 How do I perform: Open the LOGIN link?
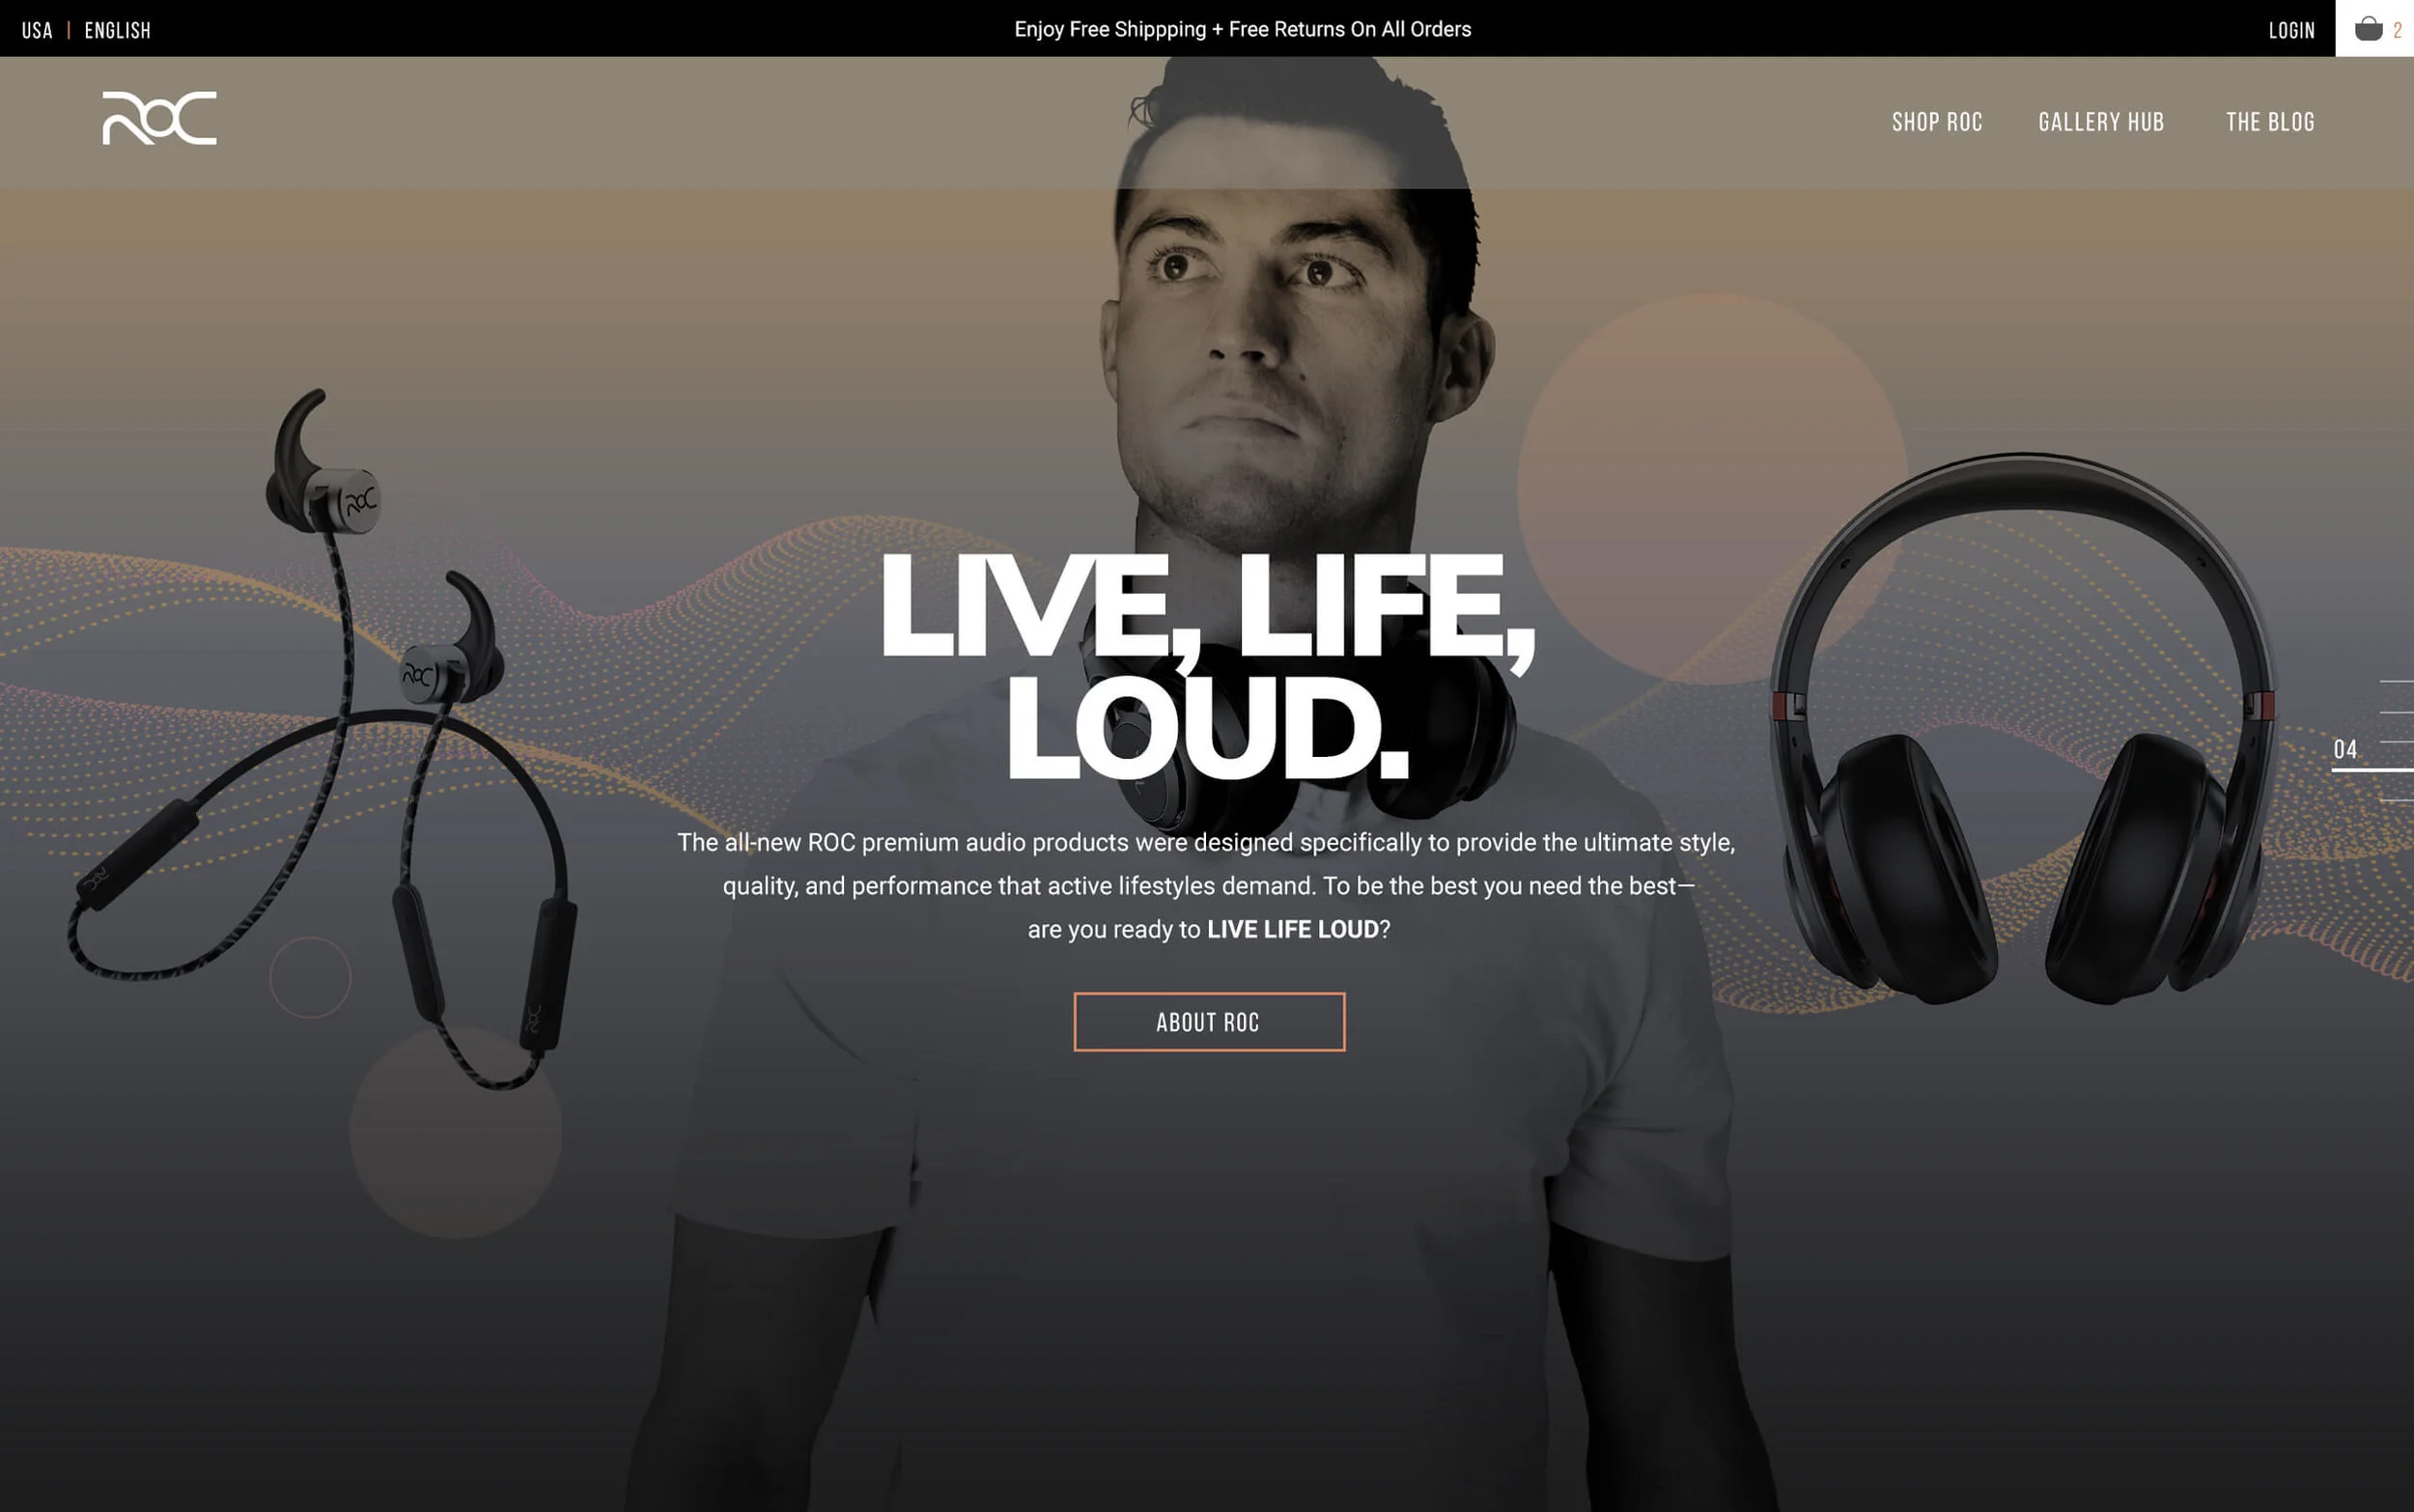pyautogui.click(x=2290, y=30)
